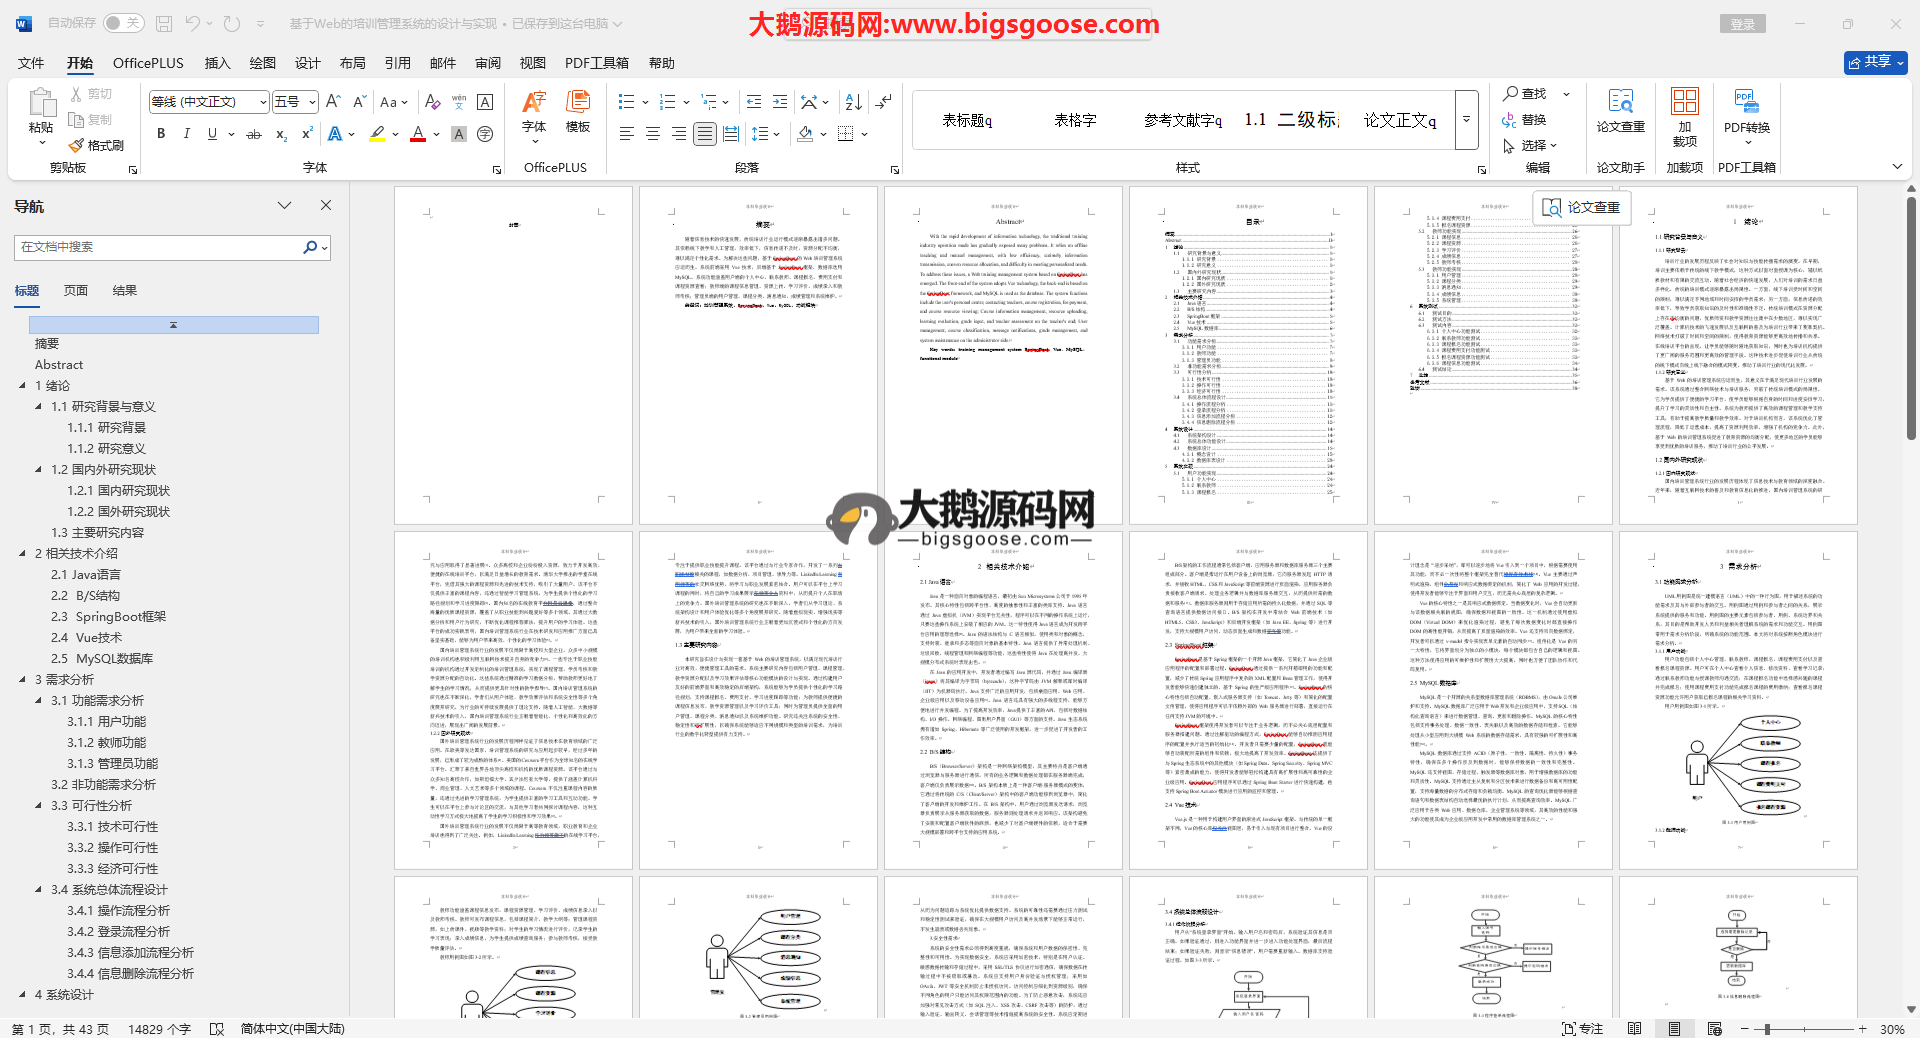
Task: Collapse the '3.3 可行性分析' tree node
Action: (x=39, y=806)
